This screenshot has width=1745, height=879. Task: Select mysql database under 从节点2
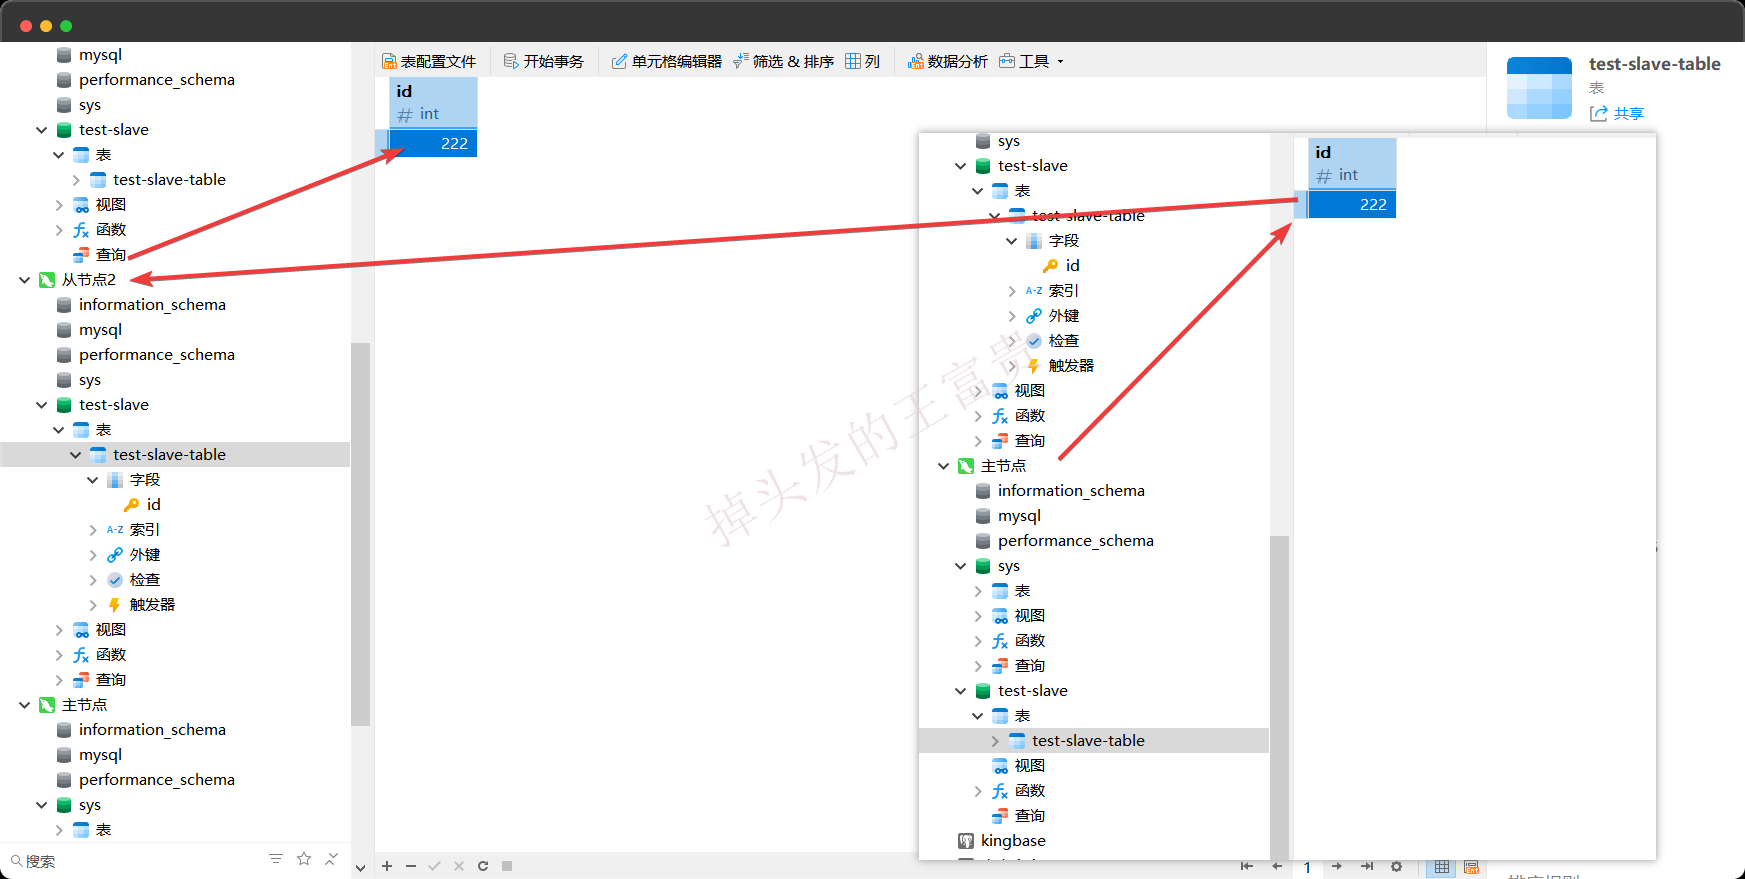(100, 330)
